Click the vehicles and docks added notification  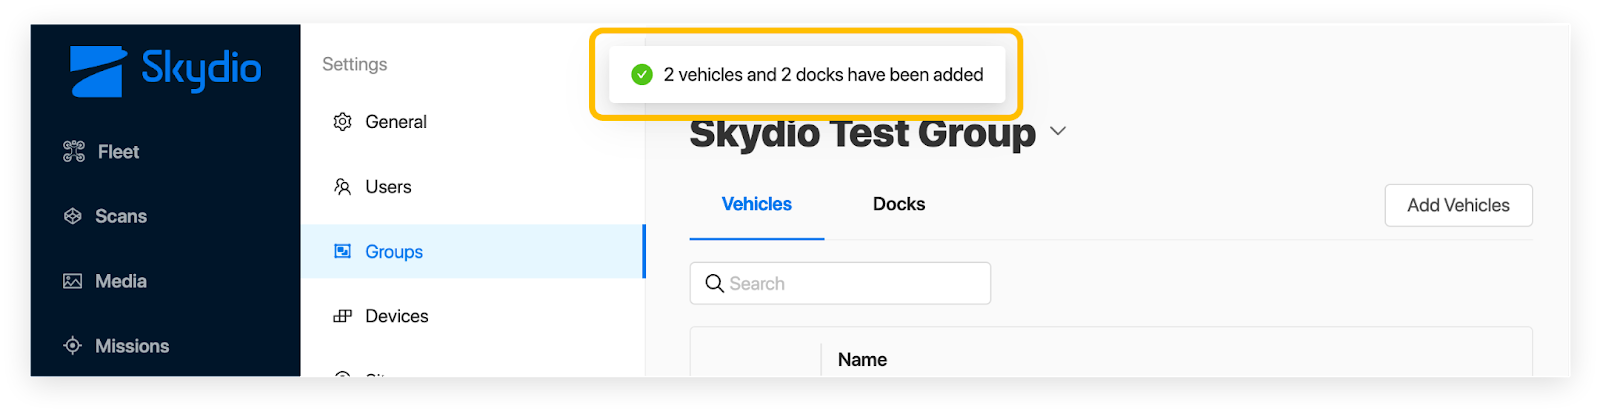(807, 75)
